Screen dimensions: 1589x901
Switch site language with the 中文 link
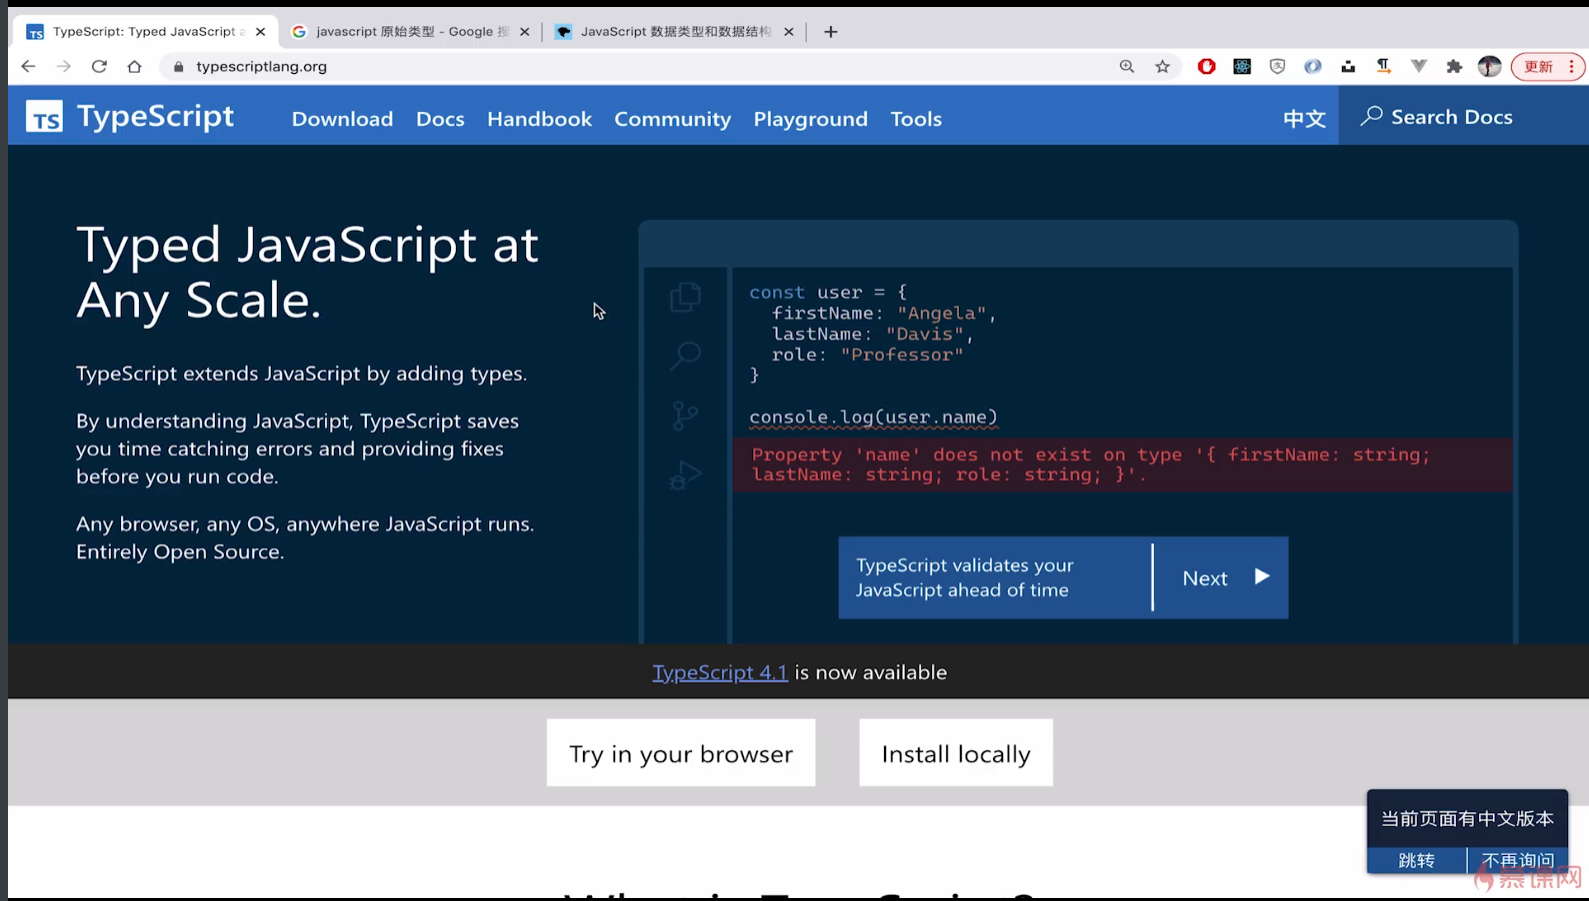pos(1304,119)
